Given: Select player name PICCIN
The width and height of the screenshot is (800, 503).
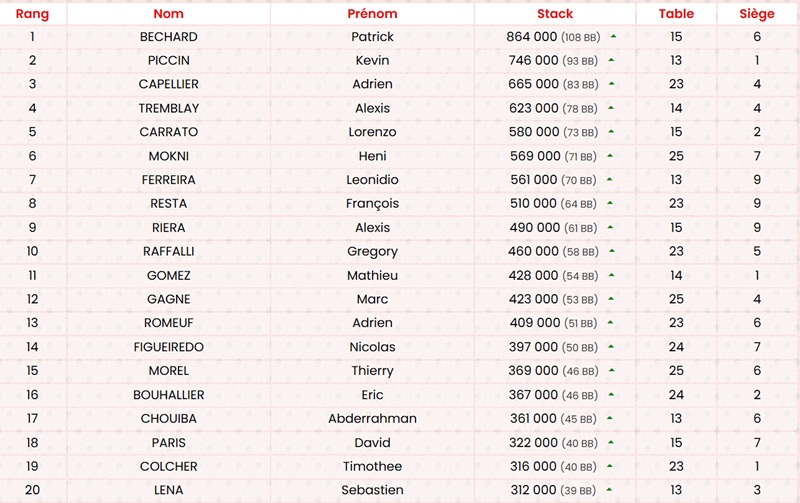Looking at the screenshot, I should pos(169,61).
